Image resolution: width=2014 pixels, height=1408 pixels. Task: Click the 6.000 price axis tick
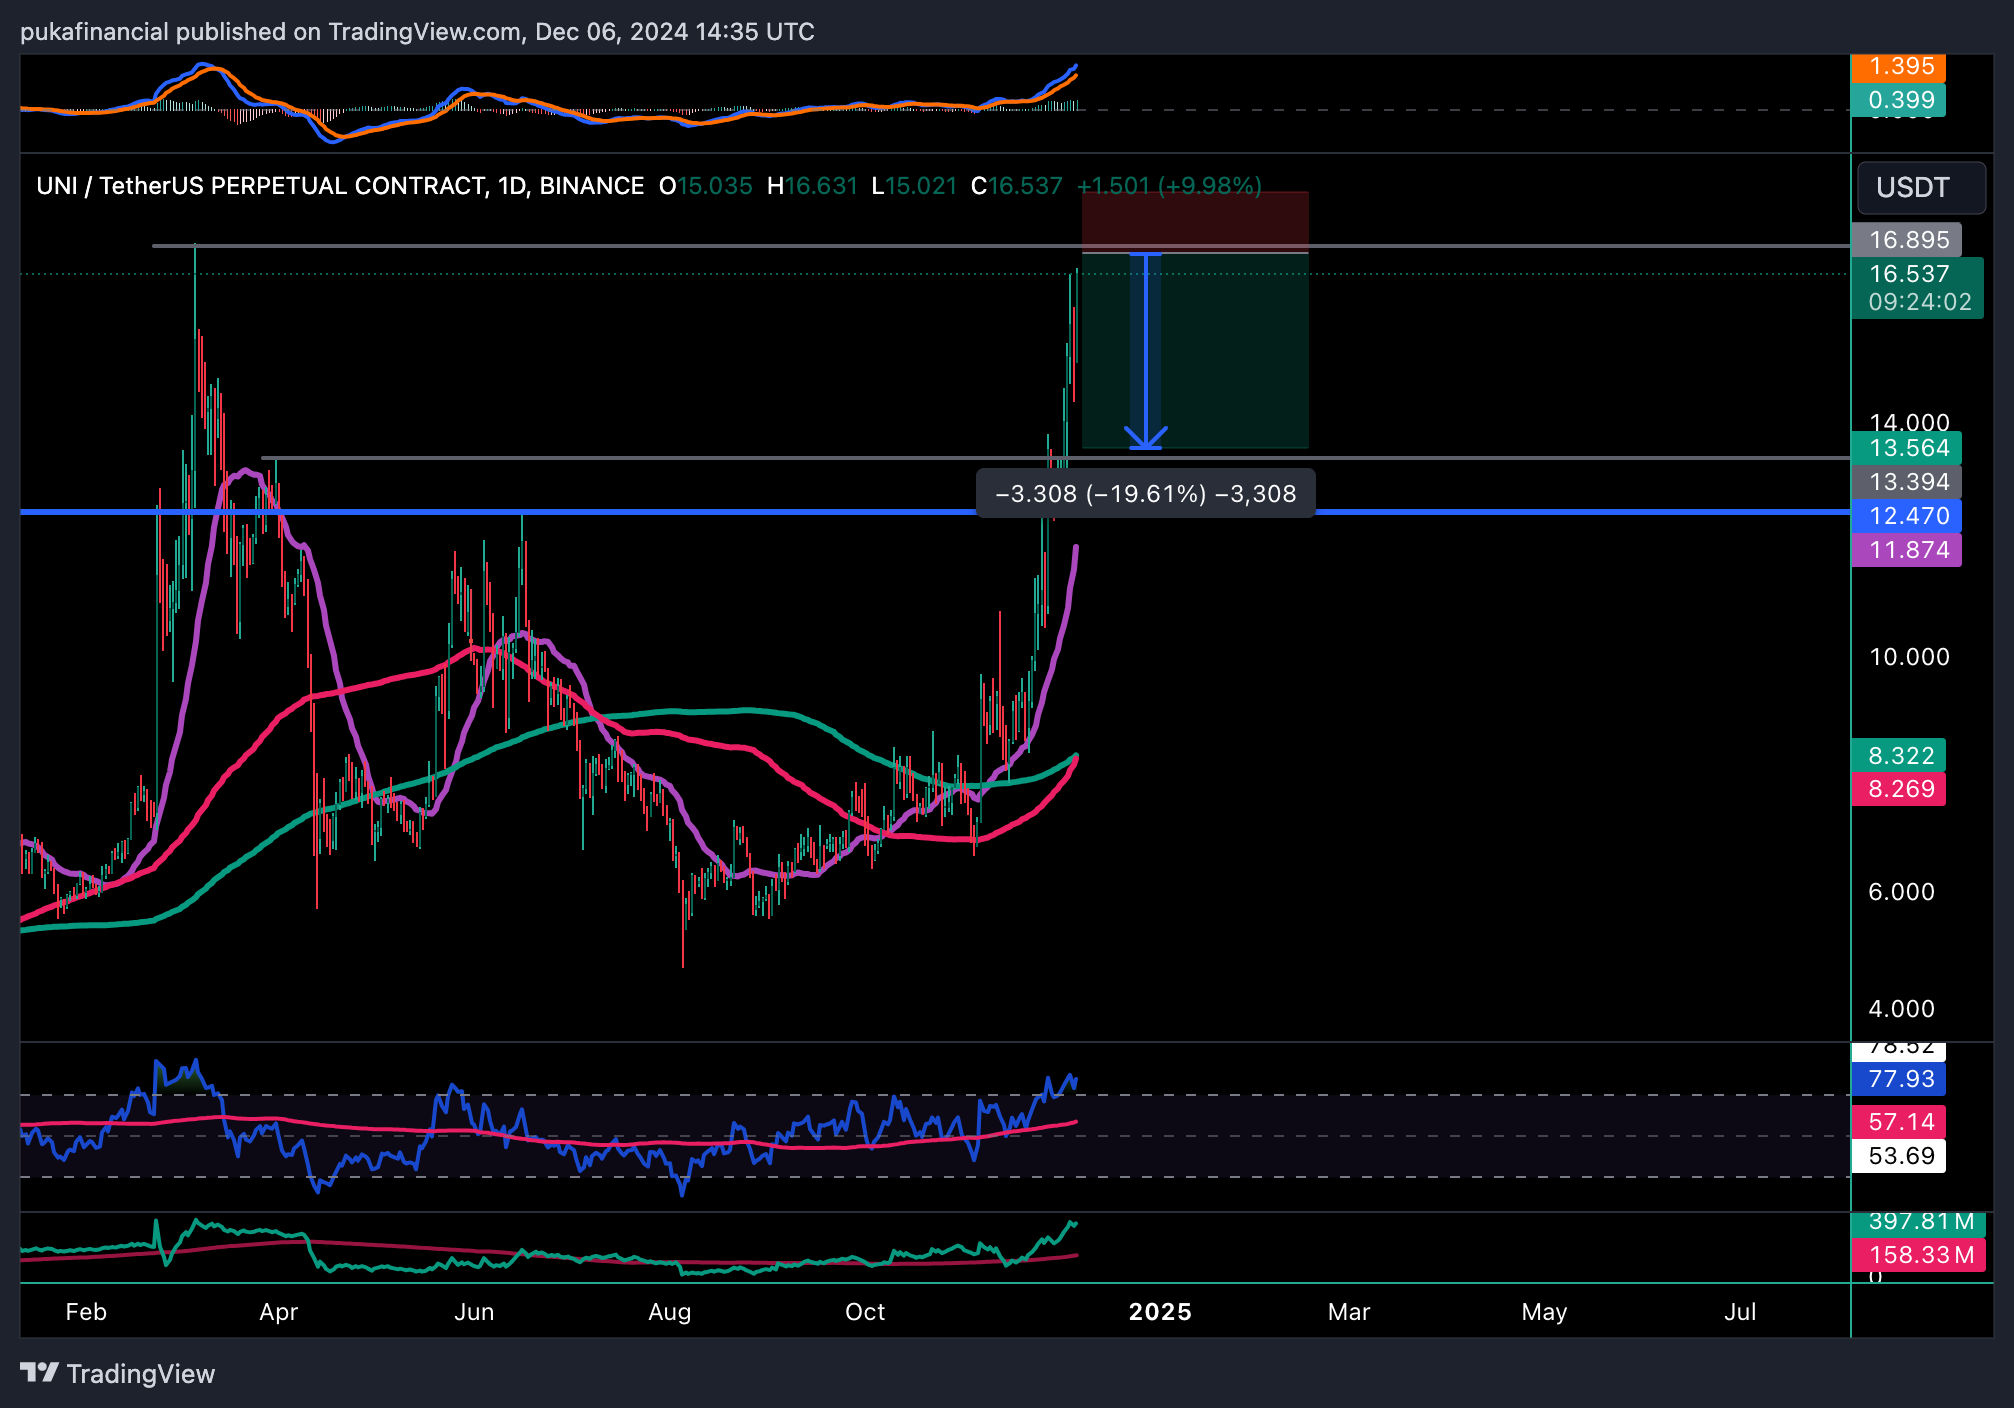coord(1901,892)
